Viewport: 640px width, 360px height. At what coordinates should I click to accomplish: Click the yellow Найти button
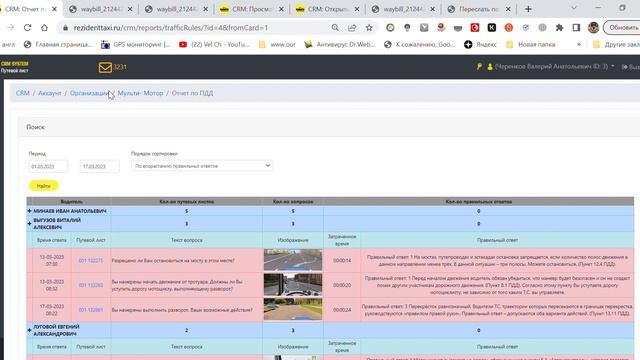click(44, 186)
